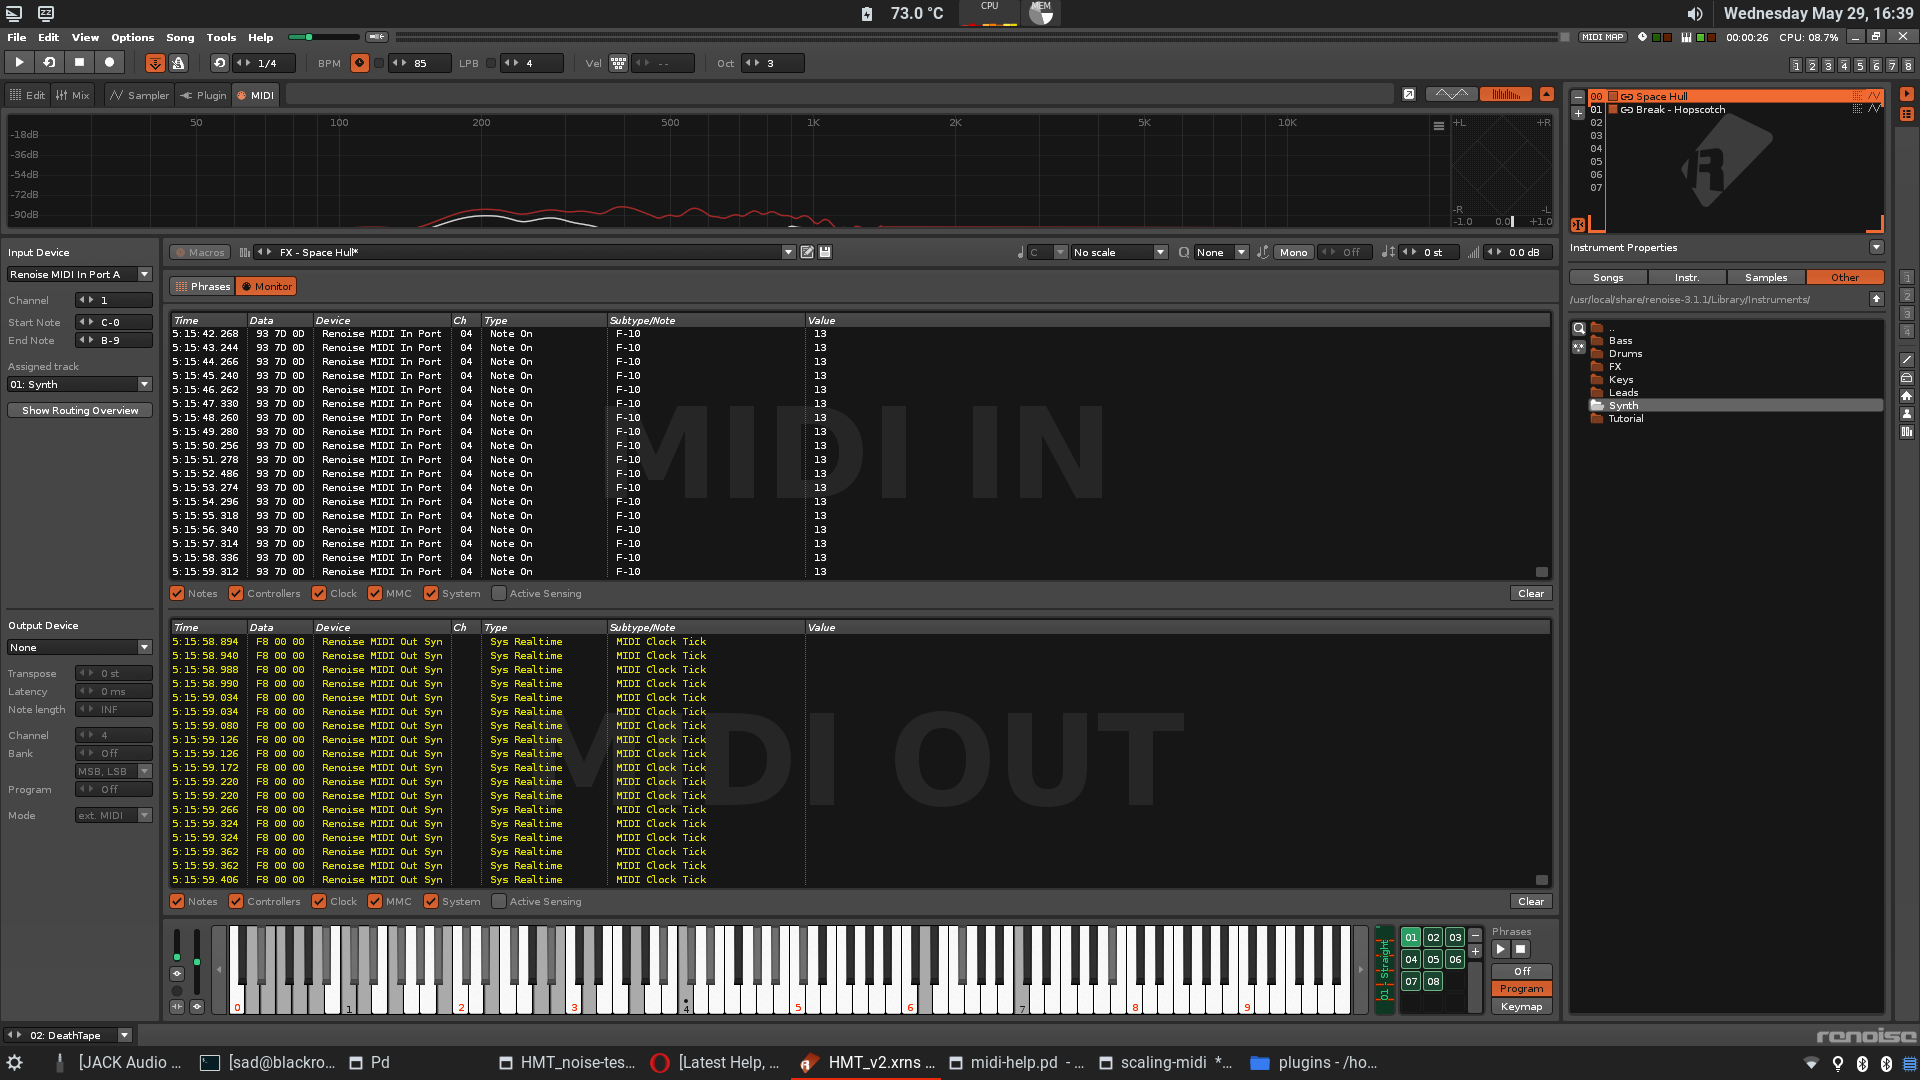Image resolution: width=1920 pixels, height=1080 pixels.
Task: Open the Drums folder in browser
Action: pyautogui.click(x=1625, y=353)
